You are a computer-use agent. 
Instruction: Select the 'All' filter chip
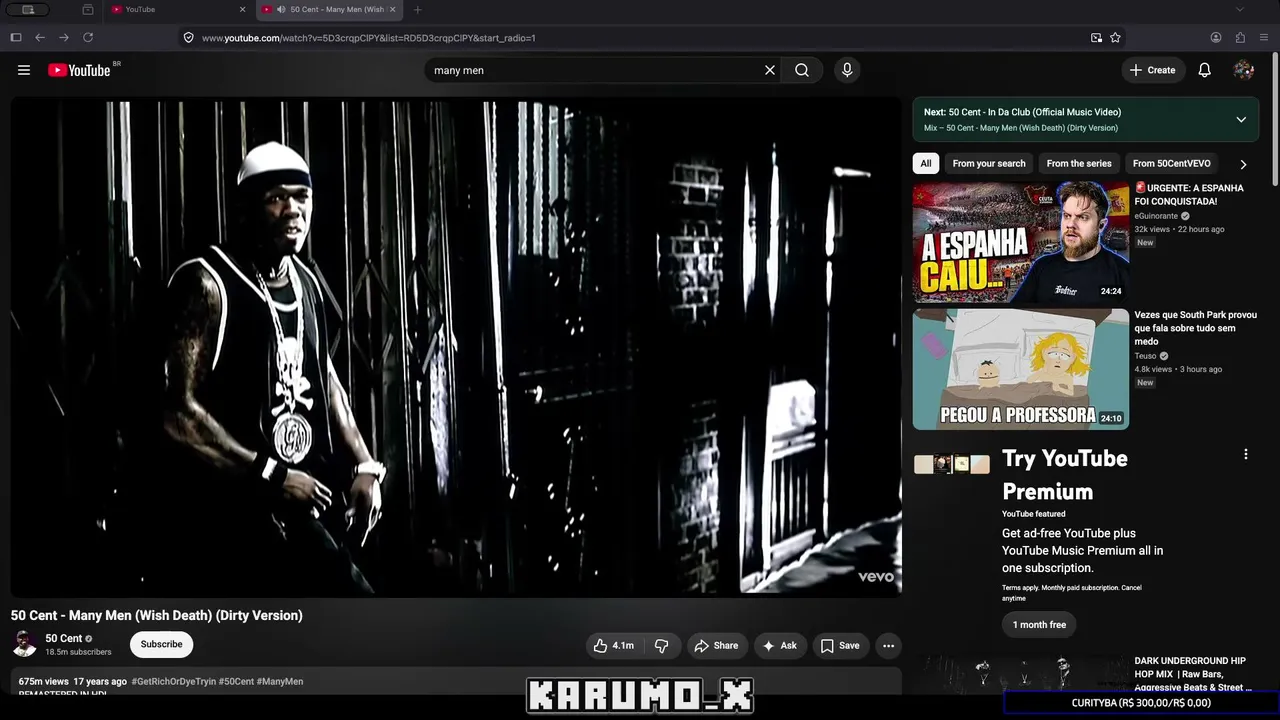click(x=926, y=164)
